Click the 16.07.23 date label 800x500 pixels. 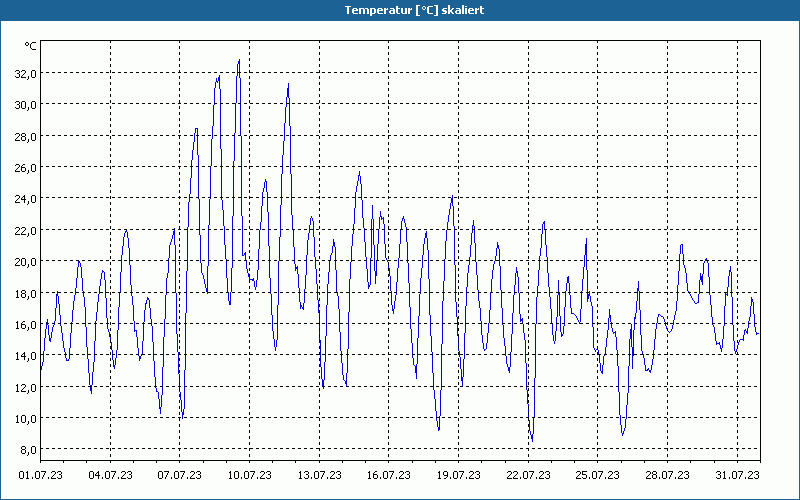389,476
